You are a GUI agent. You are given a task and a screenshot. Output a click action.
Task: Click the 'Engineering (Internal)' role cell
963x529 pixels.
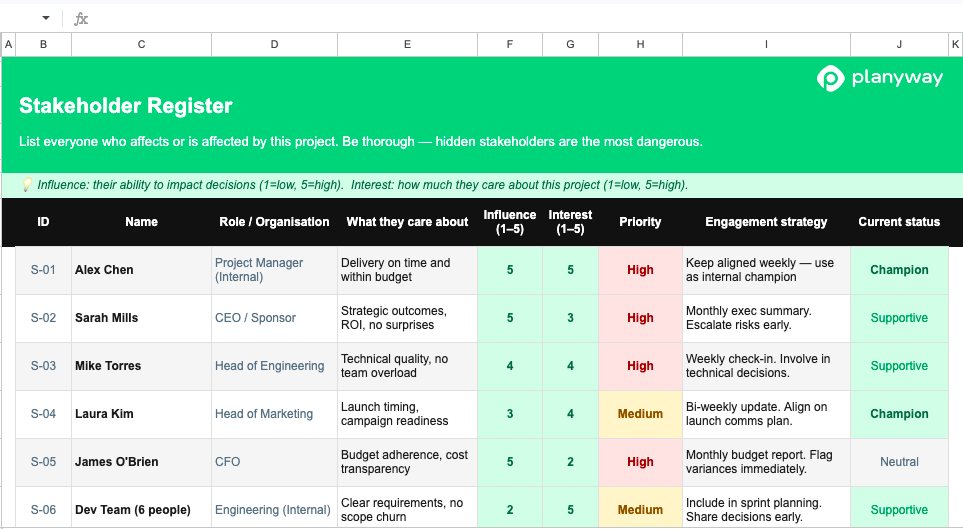click(275, 509)
